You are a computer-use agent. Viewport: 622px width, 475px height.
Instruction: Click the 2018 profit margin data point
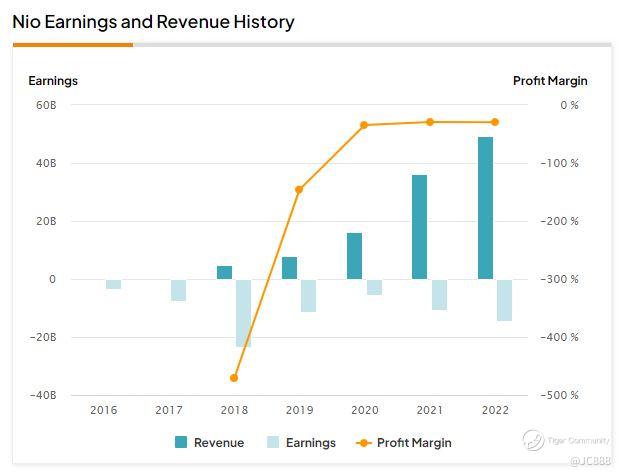[x=234, y=378]
